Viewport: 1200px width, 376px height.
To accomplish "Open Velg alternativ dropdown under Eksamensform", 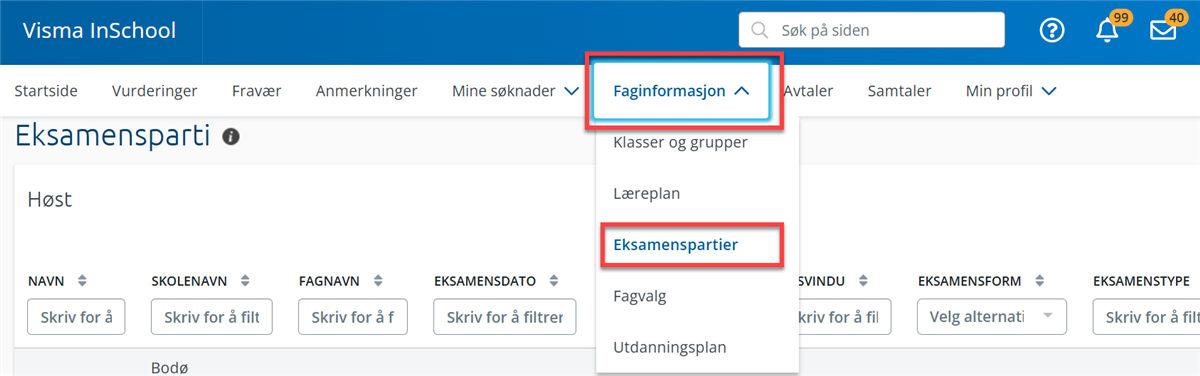I will [x=991, y=317].
